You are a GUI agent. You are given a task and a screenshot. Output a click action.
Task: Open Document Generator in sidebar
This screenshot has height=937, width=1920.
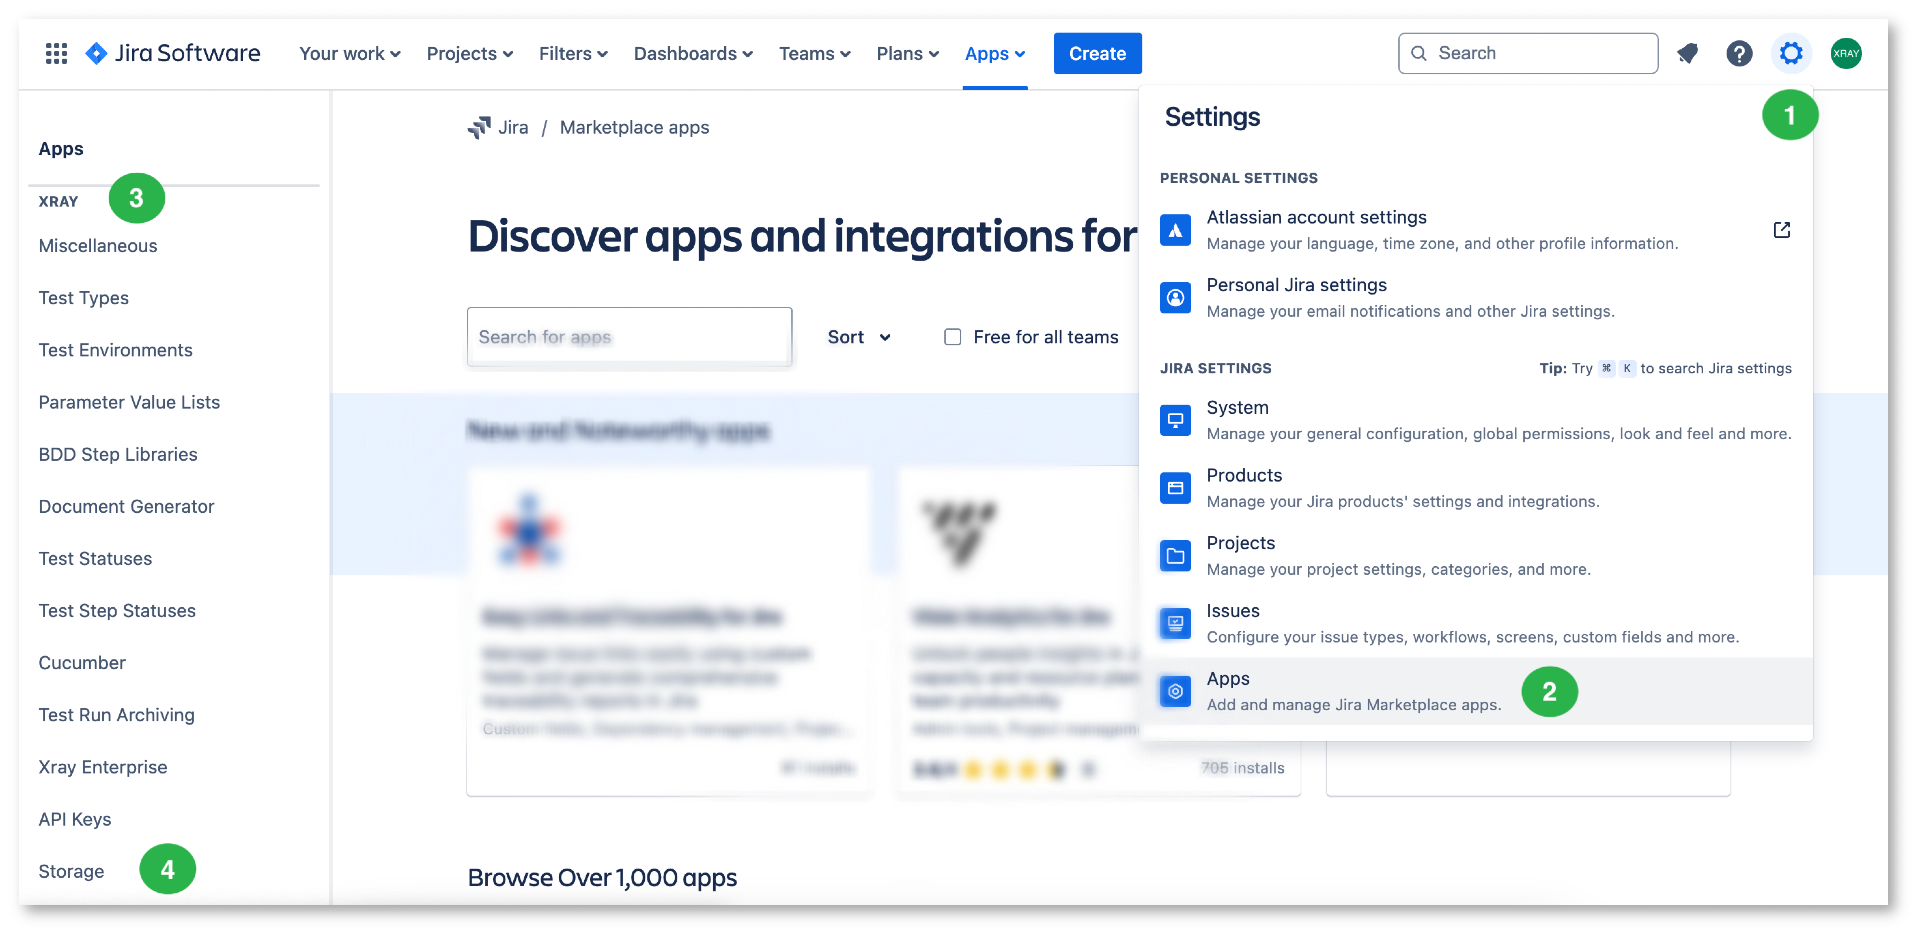[x=126, y=506]
